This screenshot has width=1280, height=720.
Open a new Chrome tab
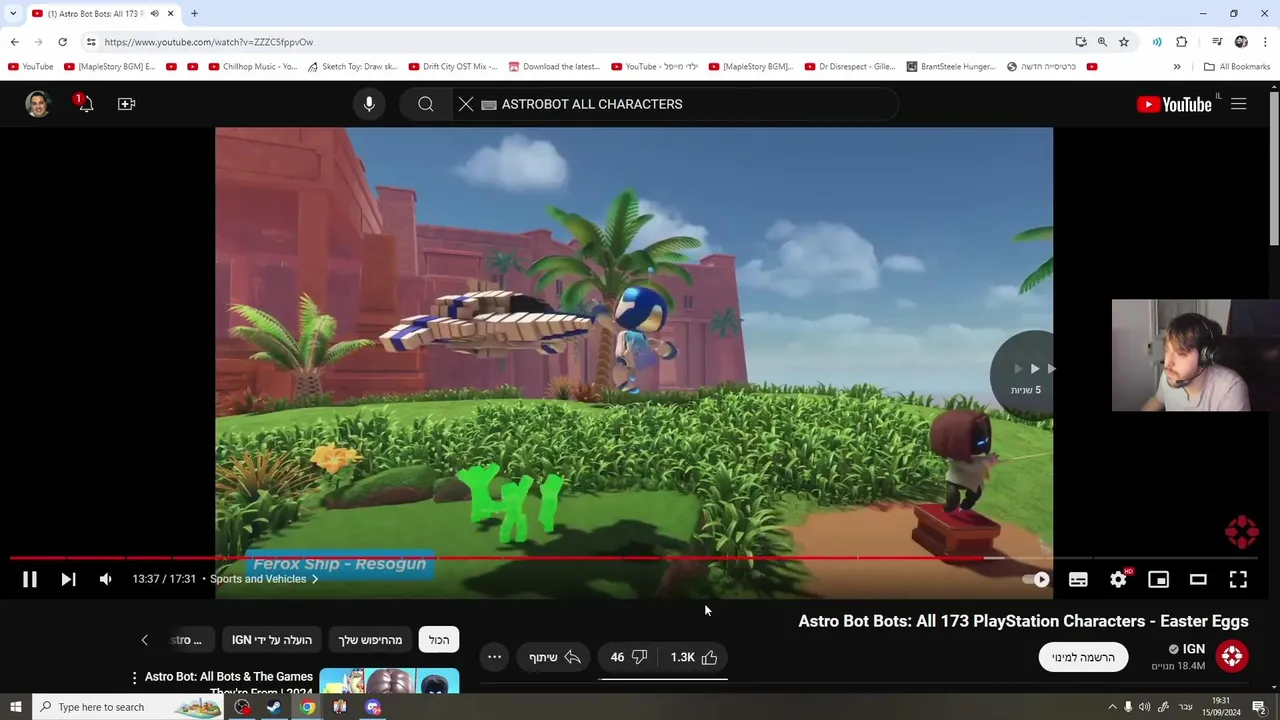tap(194, 14)
